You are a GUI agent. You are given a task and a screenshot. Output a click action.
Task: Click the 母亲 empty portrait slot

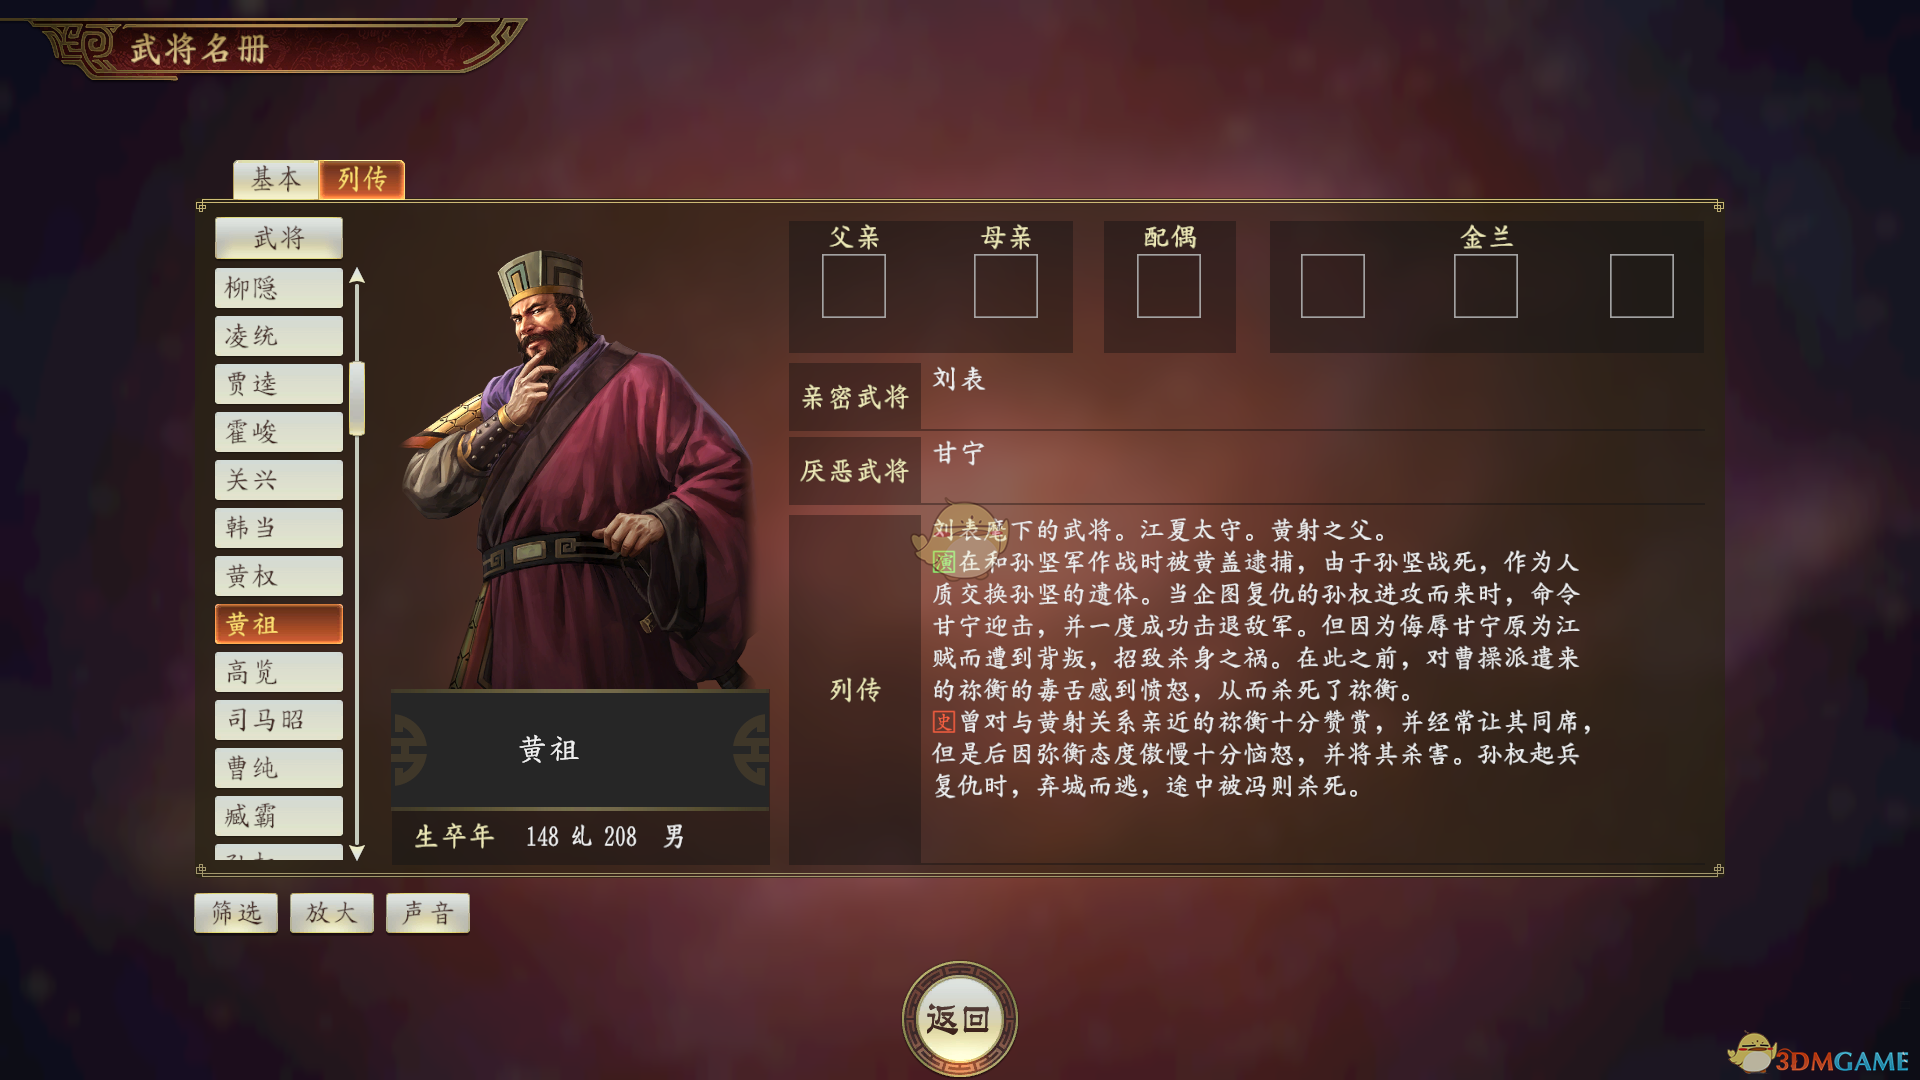(1005, 286)
